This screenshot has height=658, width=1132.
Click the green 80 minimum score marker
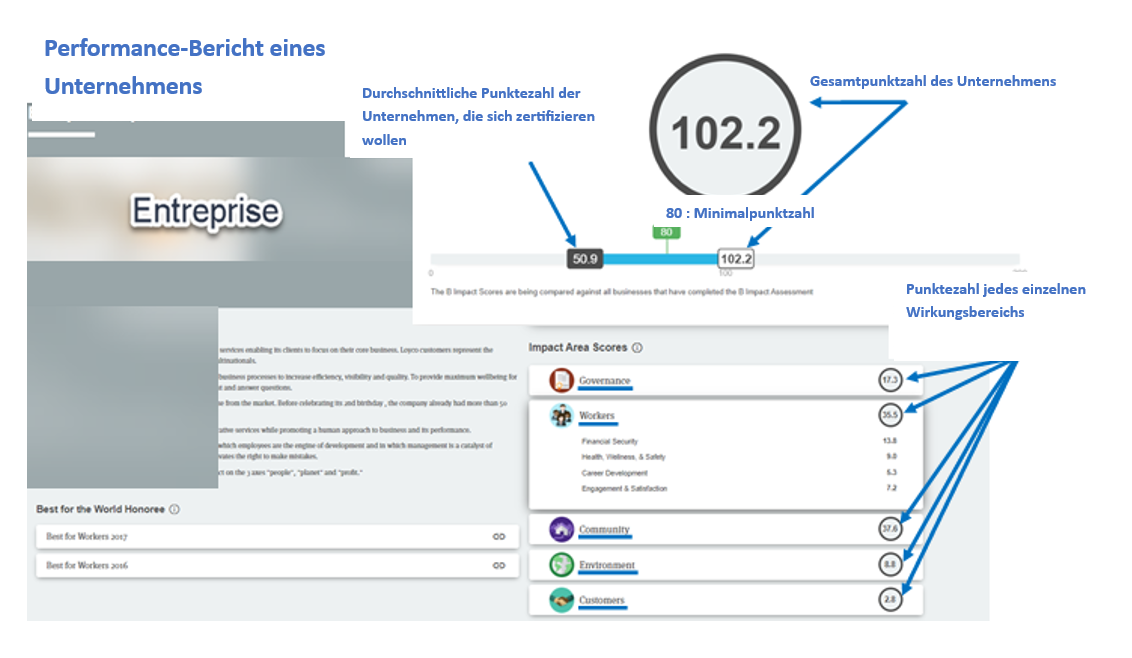pyautogui.click(x=666, y=232)
